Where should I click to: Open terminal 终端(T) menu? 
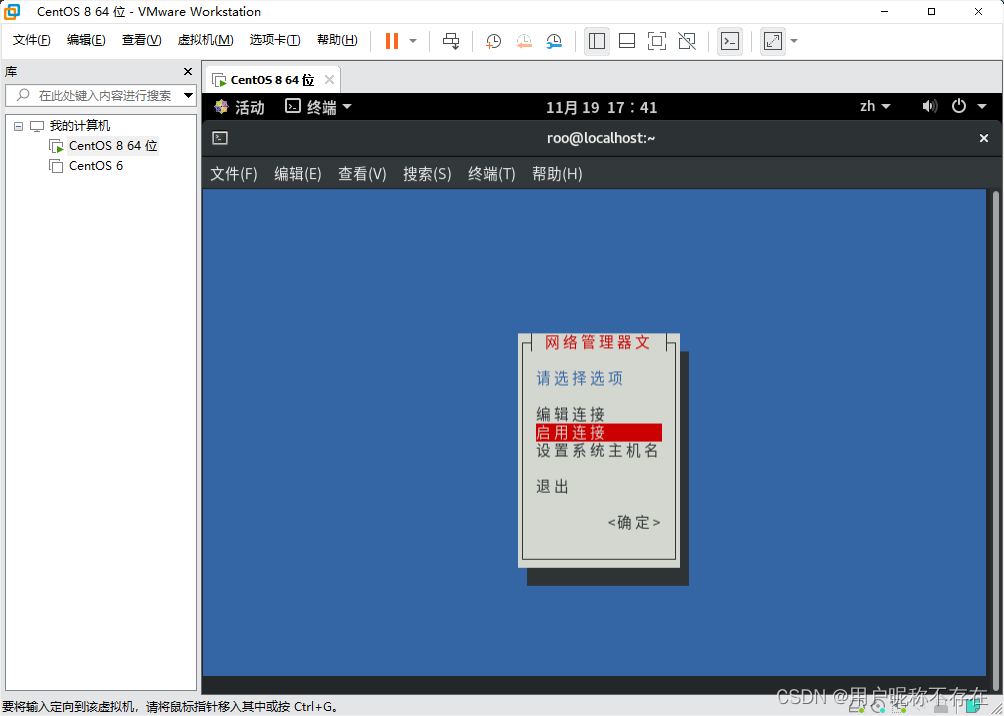[x=492, y=174]
